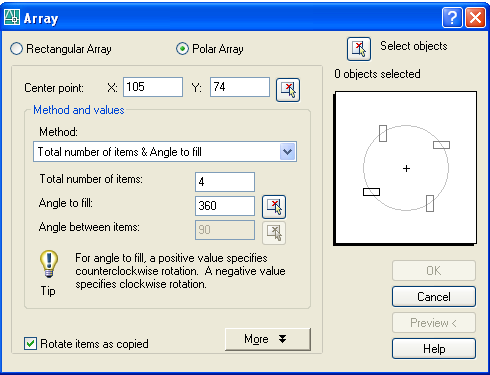
Task: Click the polar array preview image
Action: click(x=406, y=168)
